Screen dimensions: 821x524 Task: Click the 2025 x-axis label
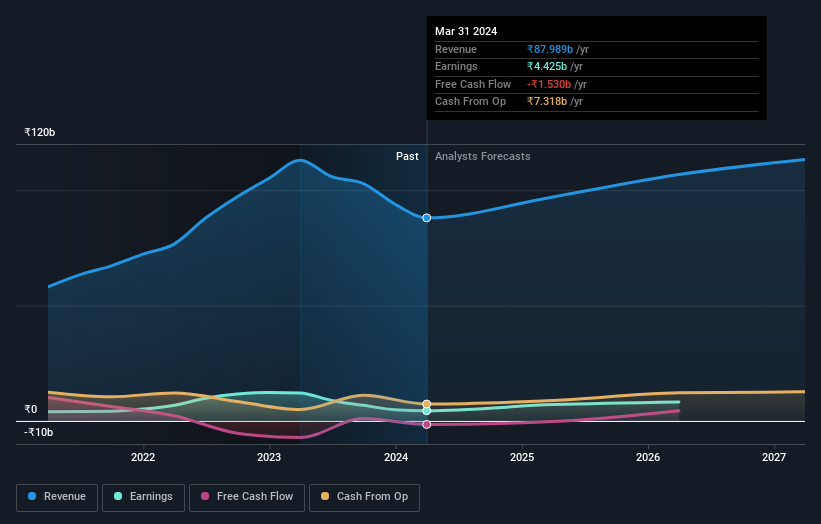point(522,457)
